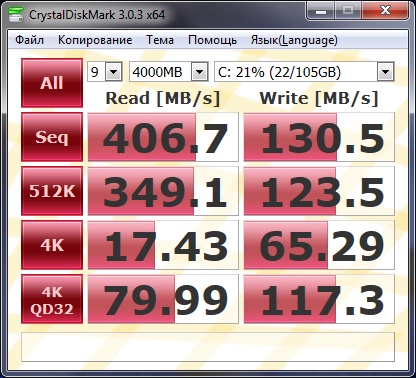Image resolution: width=416 pixels, height=378 pixels.
Task: Select 512K read result 349.1
Action: (163, 191)
